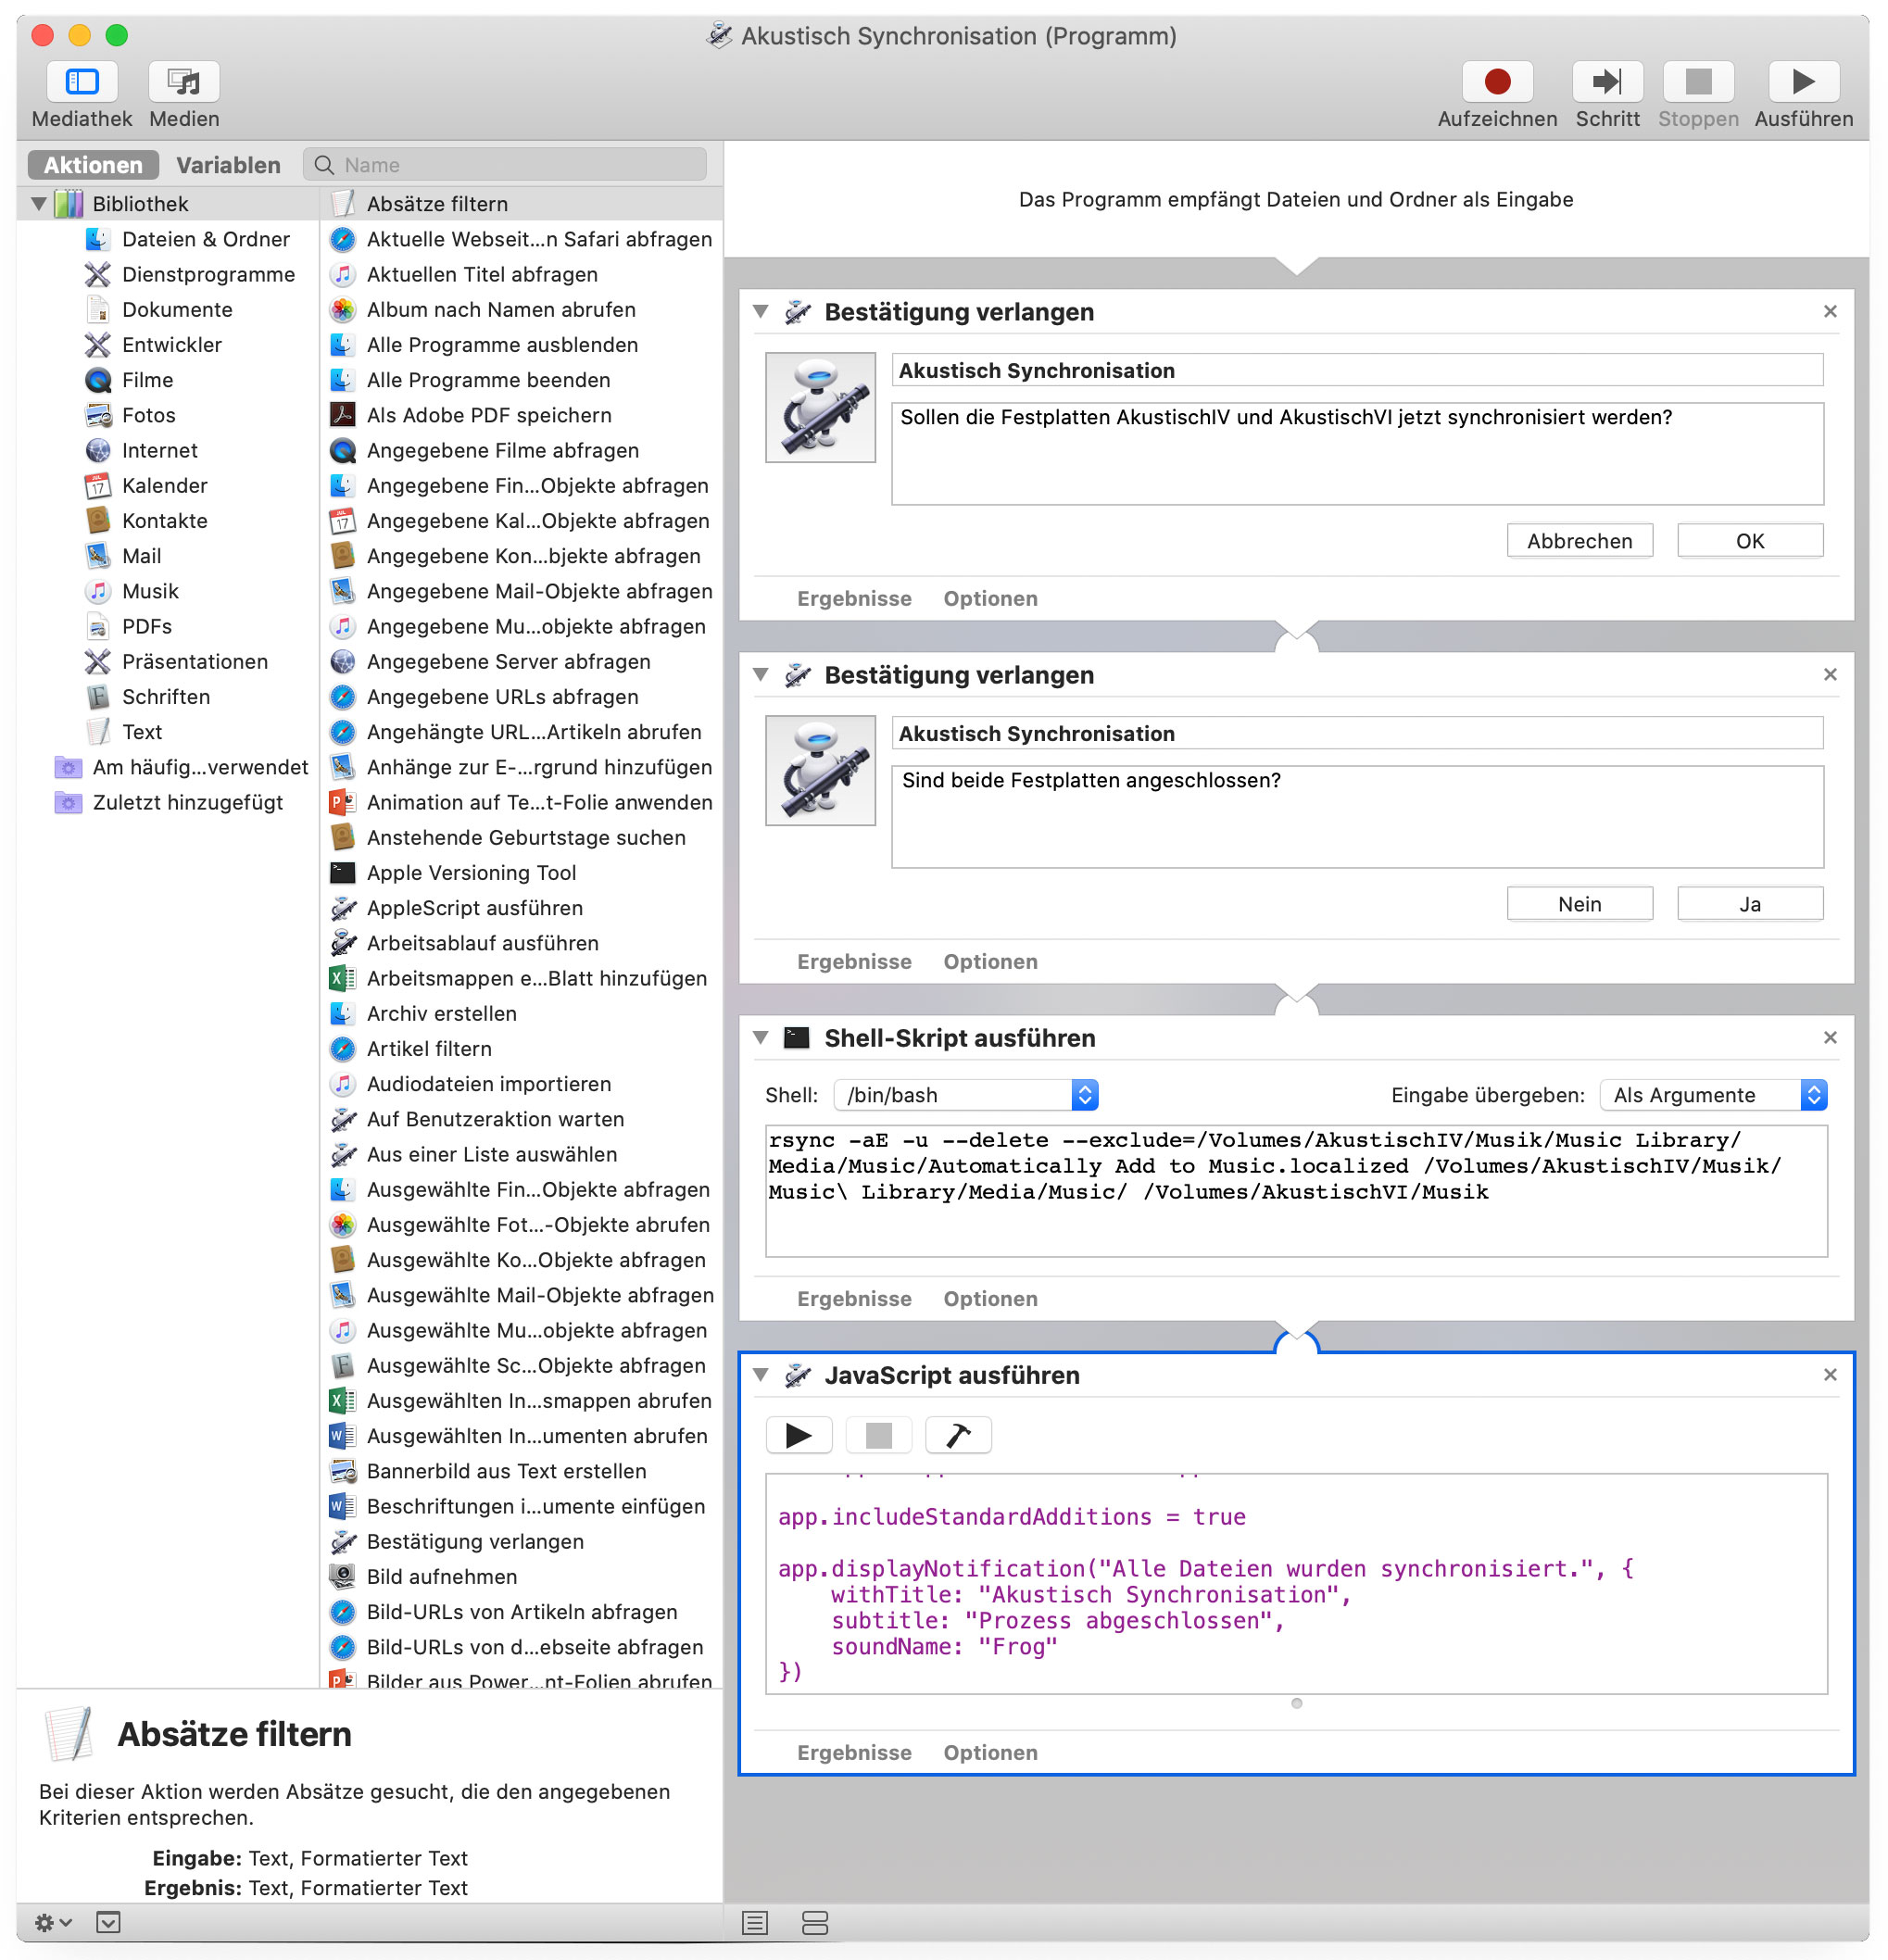Viewport: 1888px width, 1960px height.
Task: Click the Mediathek tab icon
Action: click(x=82, y=82)
